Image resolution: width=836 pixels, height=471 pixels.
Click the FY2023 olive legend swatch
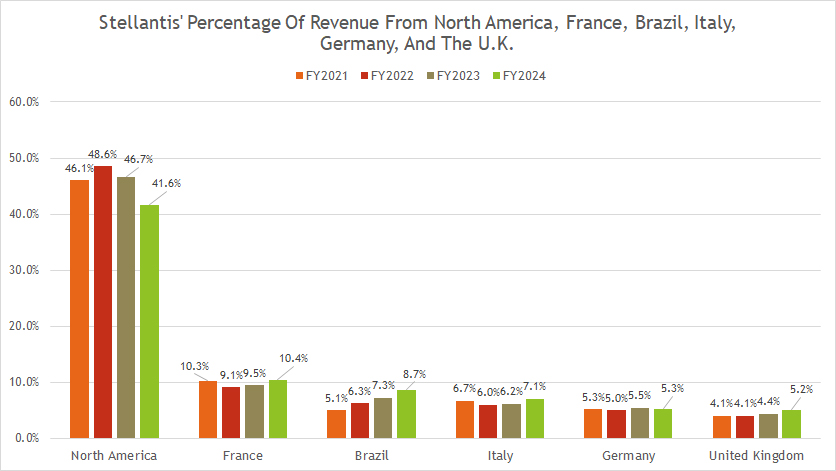pyautogui.click(x=431, y=76)
